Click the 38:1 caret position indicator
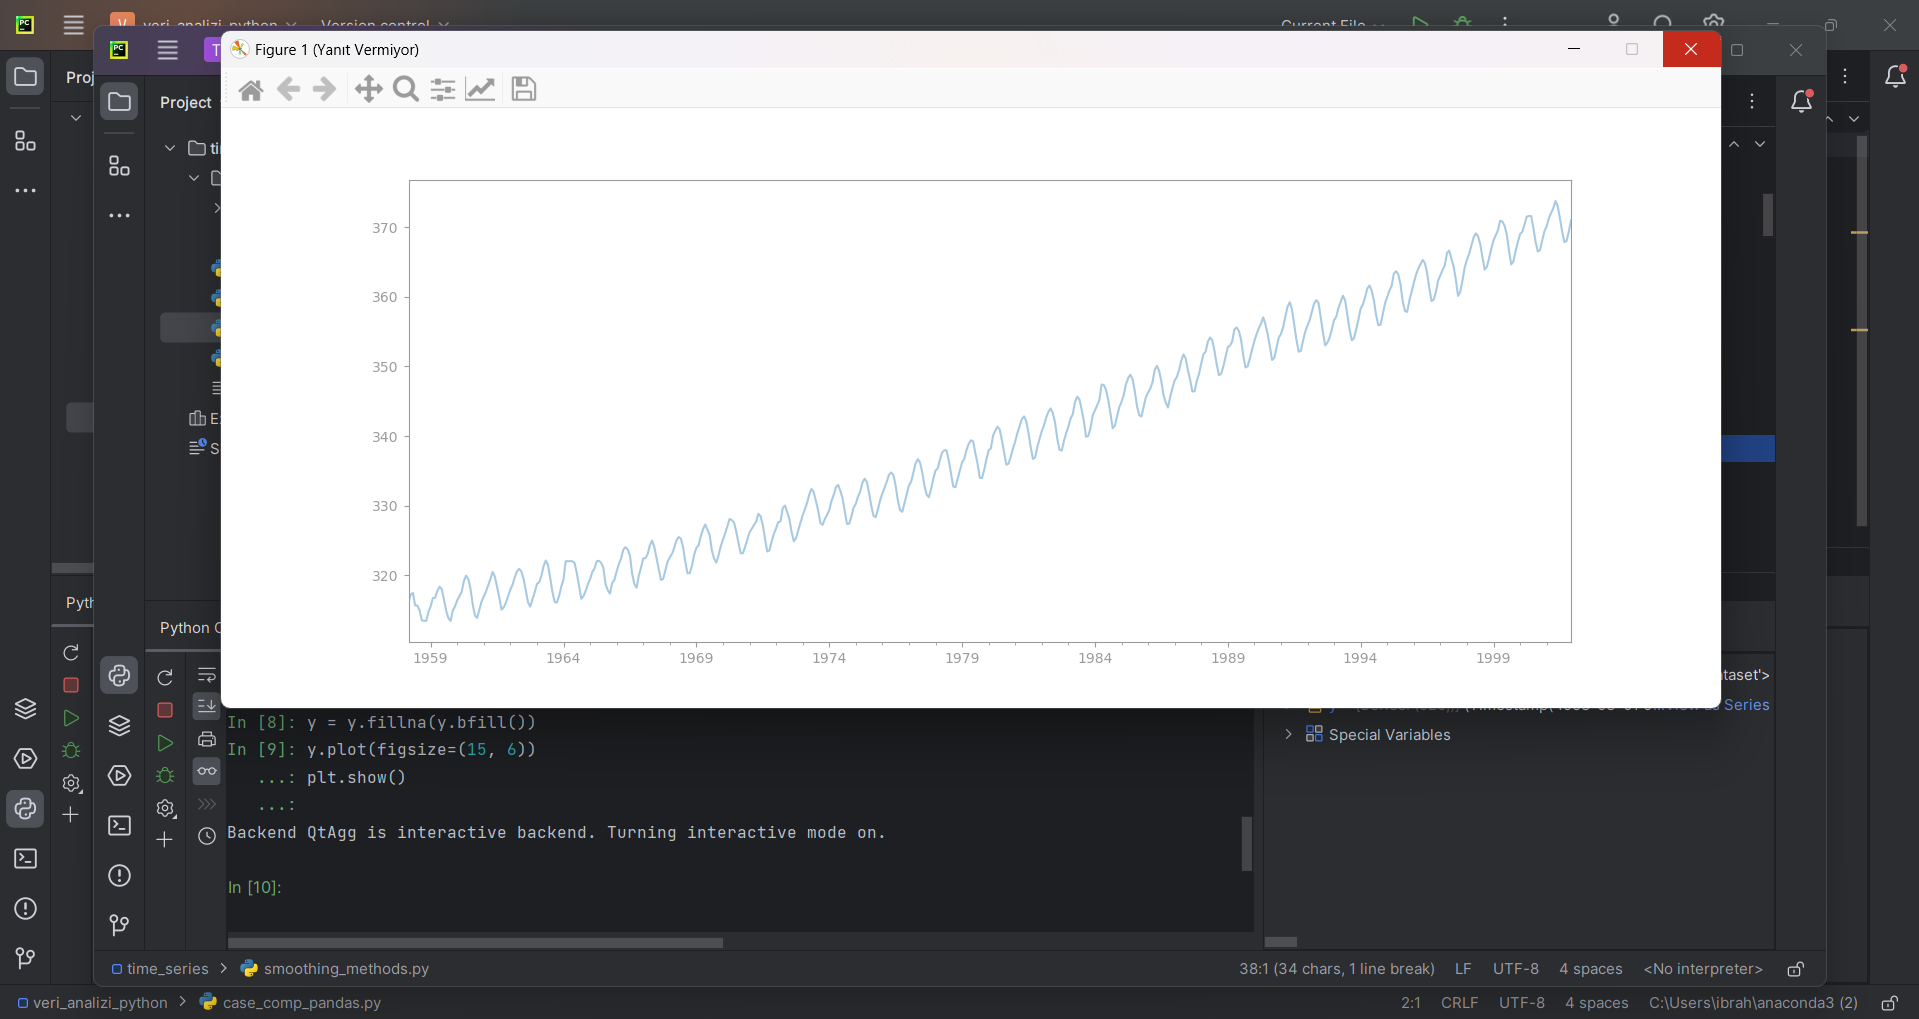 tap(1336, 969)
